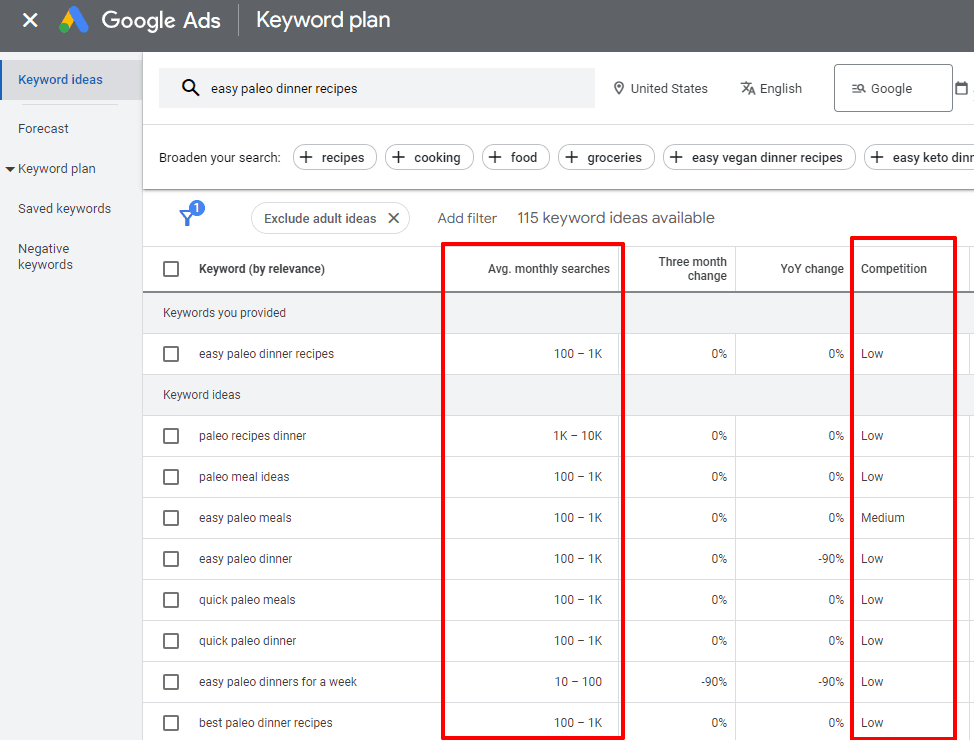This screenshot has height=740, width=974.
Task: Remove the Exclude adult ideas filter
Action: click(393, 218)
